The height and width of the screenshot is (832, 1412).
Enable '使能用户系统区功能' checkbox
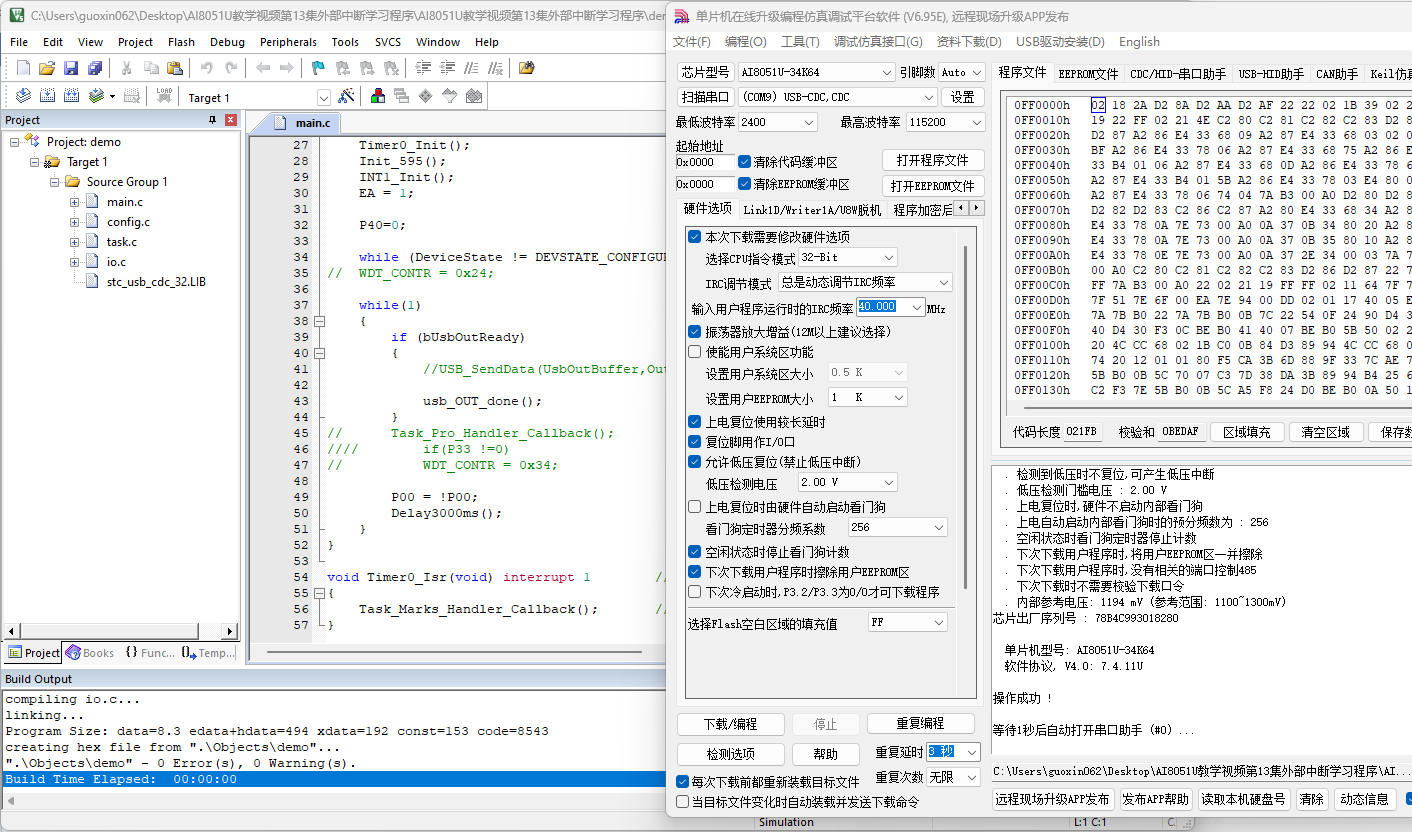click(694, 352)
